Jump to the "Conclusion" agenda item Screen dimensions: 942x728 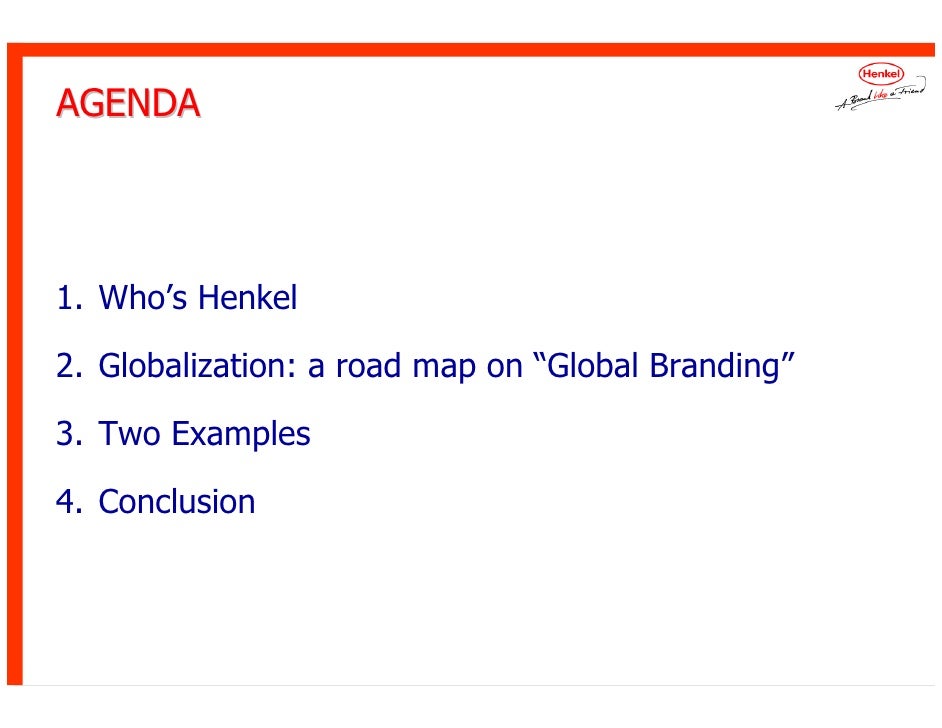[177, 502]
